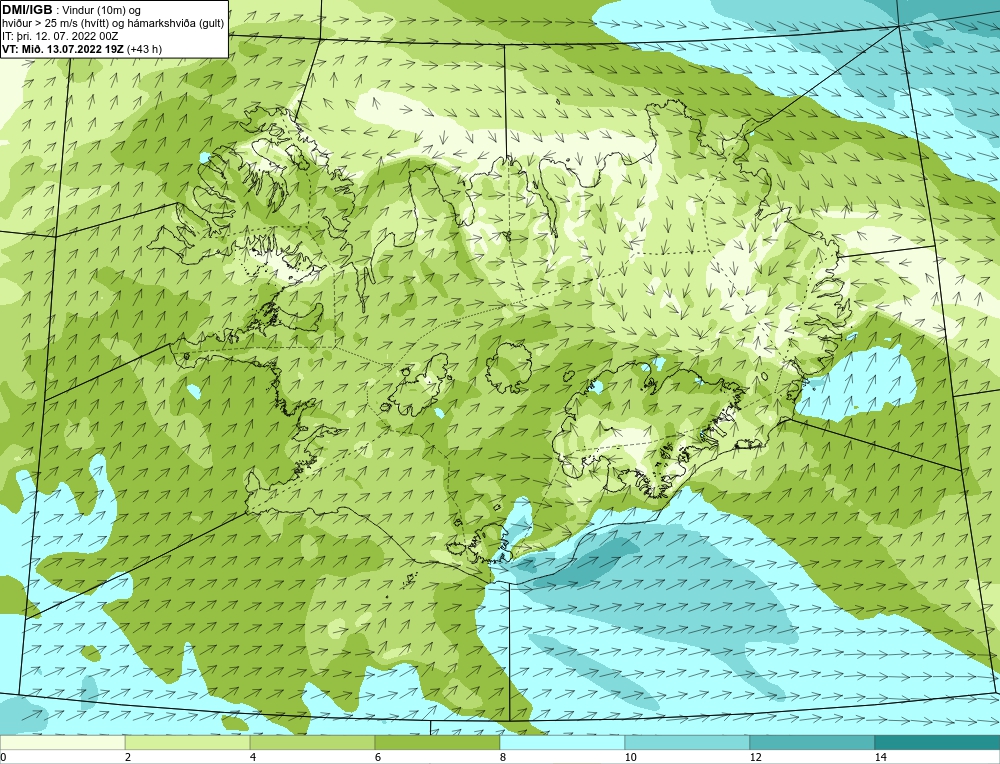The height and width of the screenshot is (764, 1000).
Task: Click the '14' label on the color scale
Action: (881, 757)
